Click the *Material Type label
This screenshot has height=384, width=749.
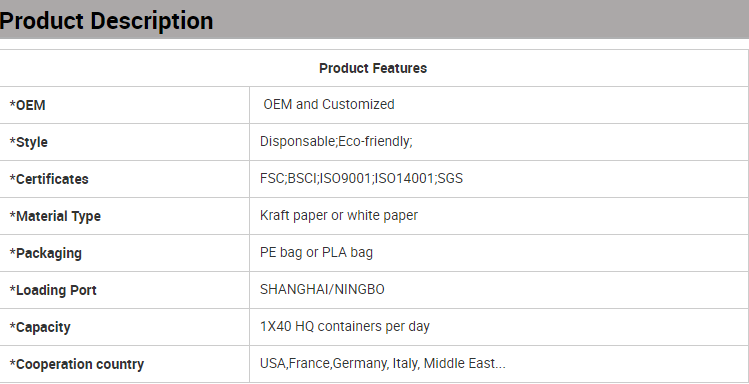[x=55, y=216]
